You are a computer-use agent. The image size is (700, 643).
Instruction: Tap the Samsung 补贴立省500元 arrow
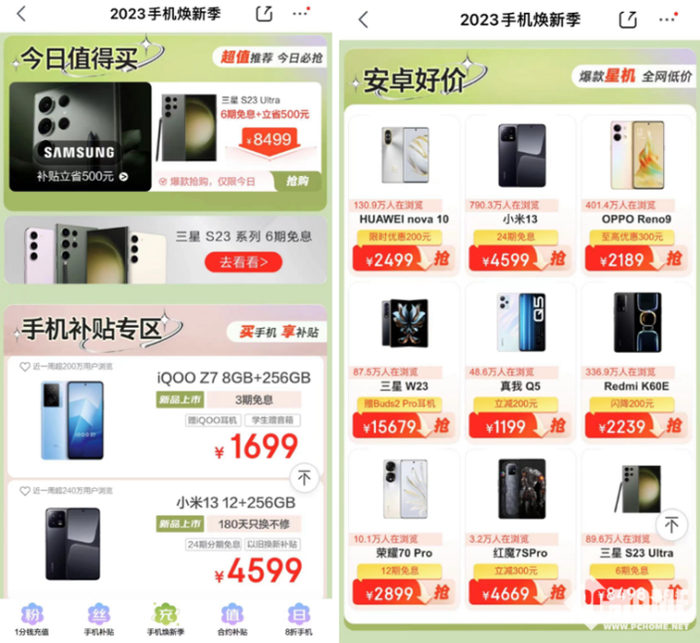[x=124, y=177]
